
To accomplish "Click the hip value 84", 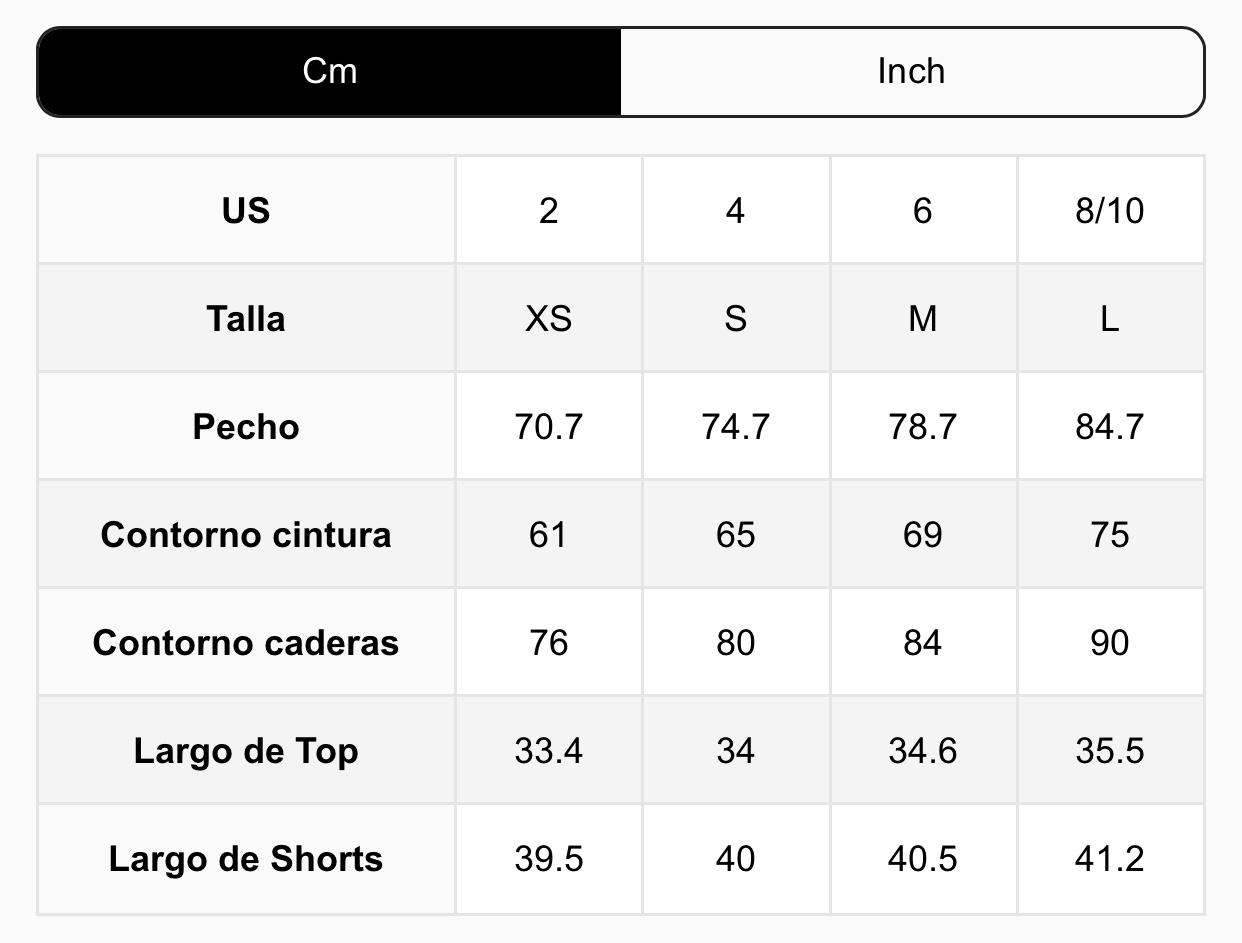I will tap(922, 643).
